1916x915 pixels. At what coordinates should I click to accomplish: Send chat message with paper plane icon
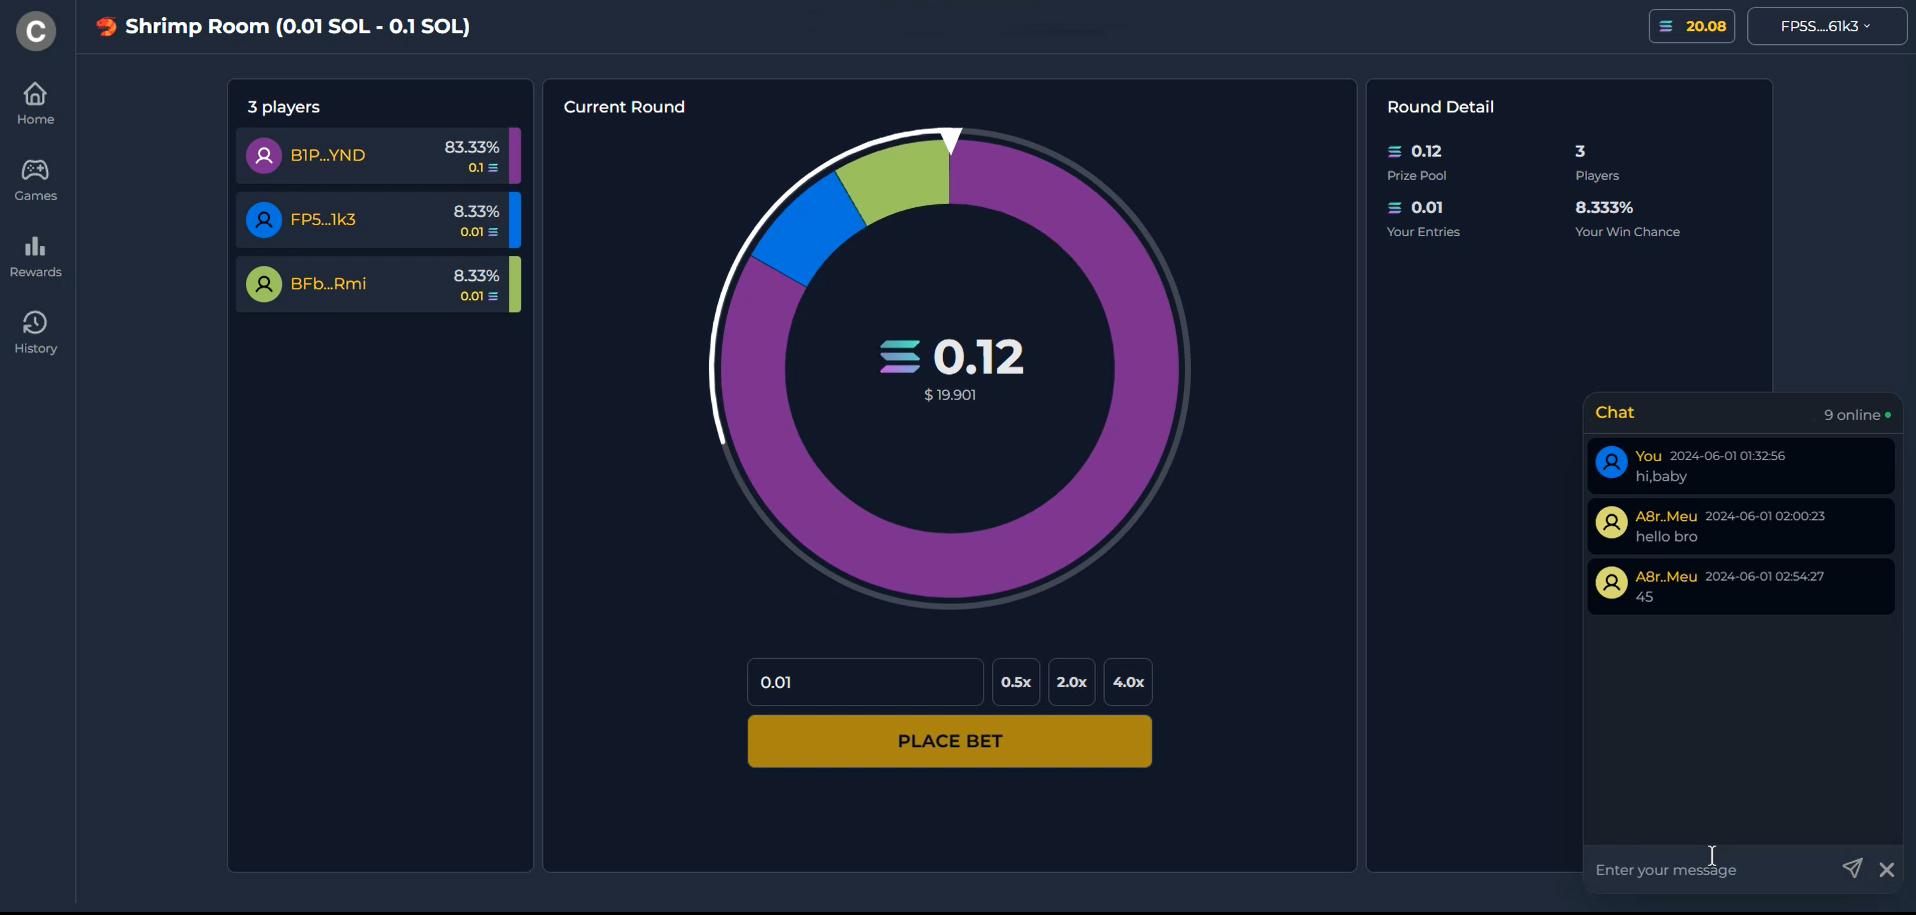tap(1852, 868)
